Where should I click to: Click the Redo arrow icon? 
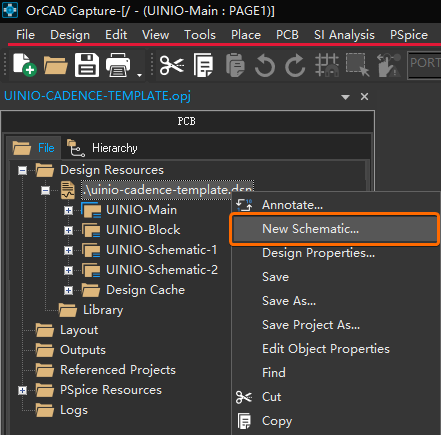pos(295,65)
